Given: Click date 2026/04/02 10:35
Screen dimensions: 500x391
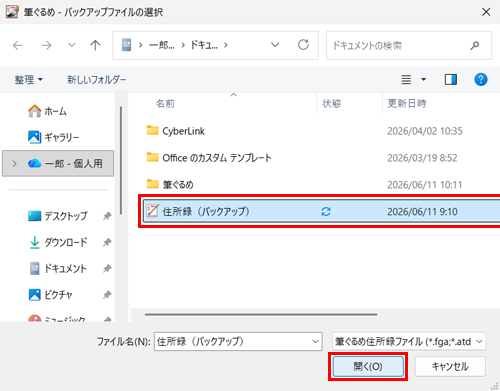Looking at the screenshot, I should (x=425, y=131).
